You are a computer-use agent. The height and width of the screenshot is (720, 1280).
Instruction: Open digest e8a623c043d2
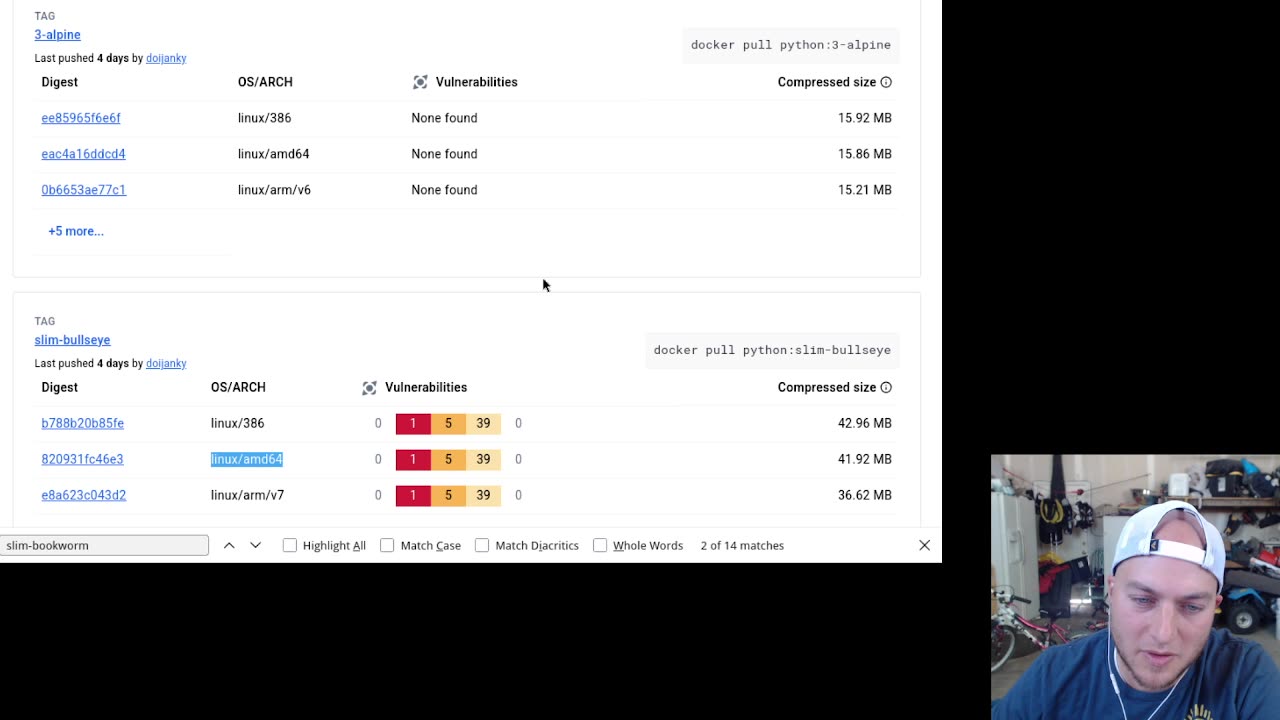coord(83,495)
